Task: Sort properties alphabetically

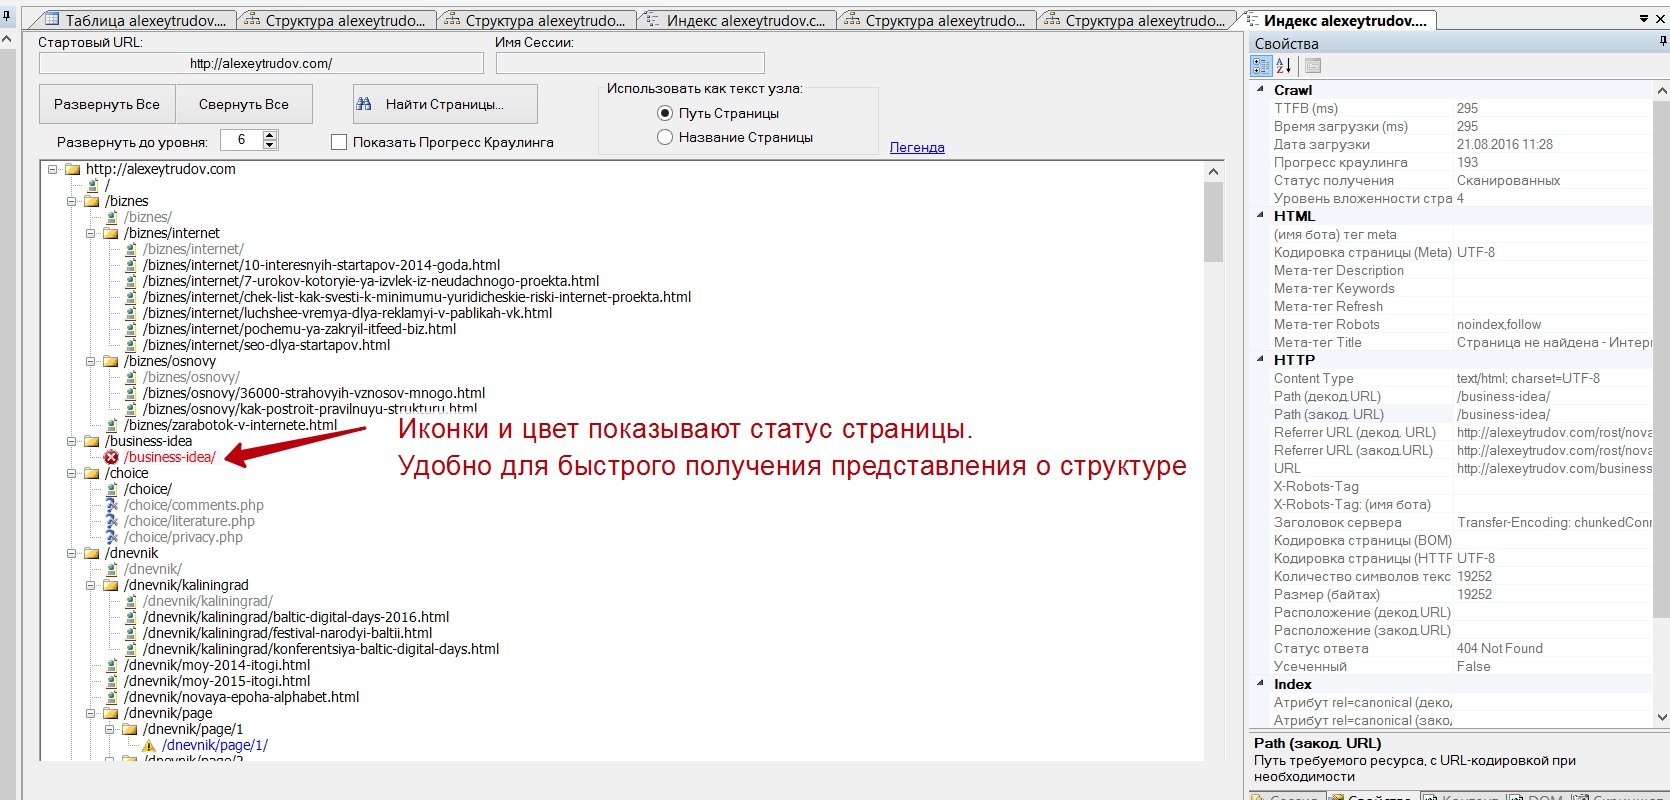Action: pyautogui.click(x=1284, y=66)
